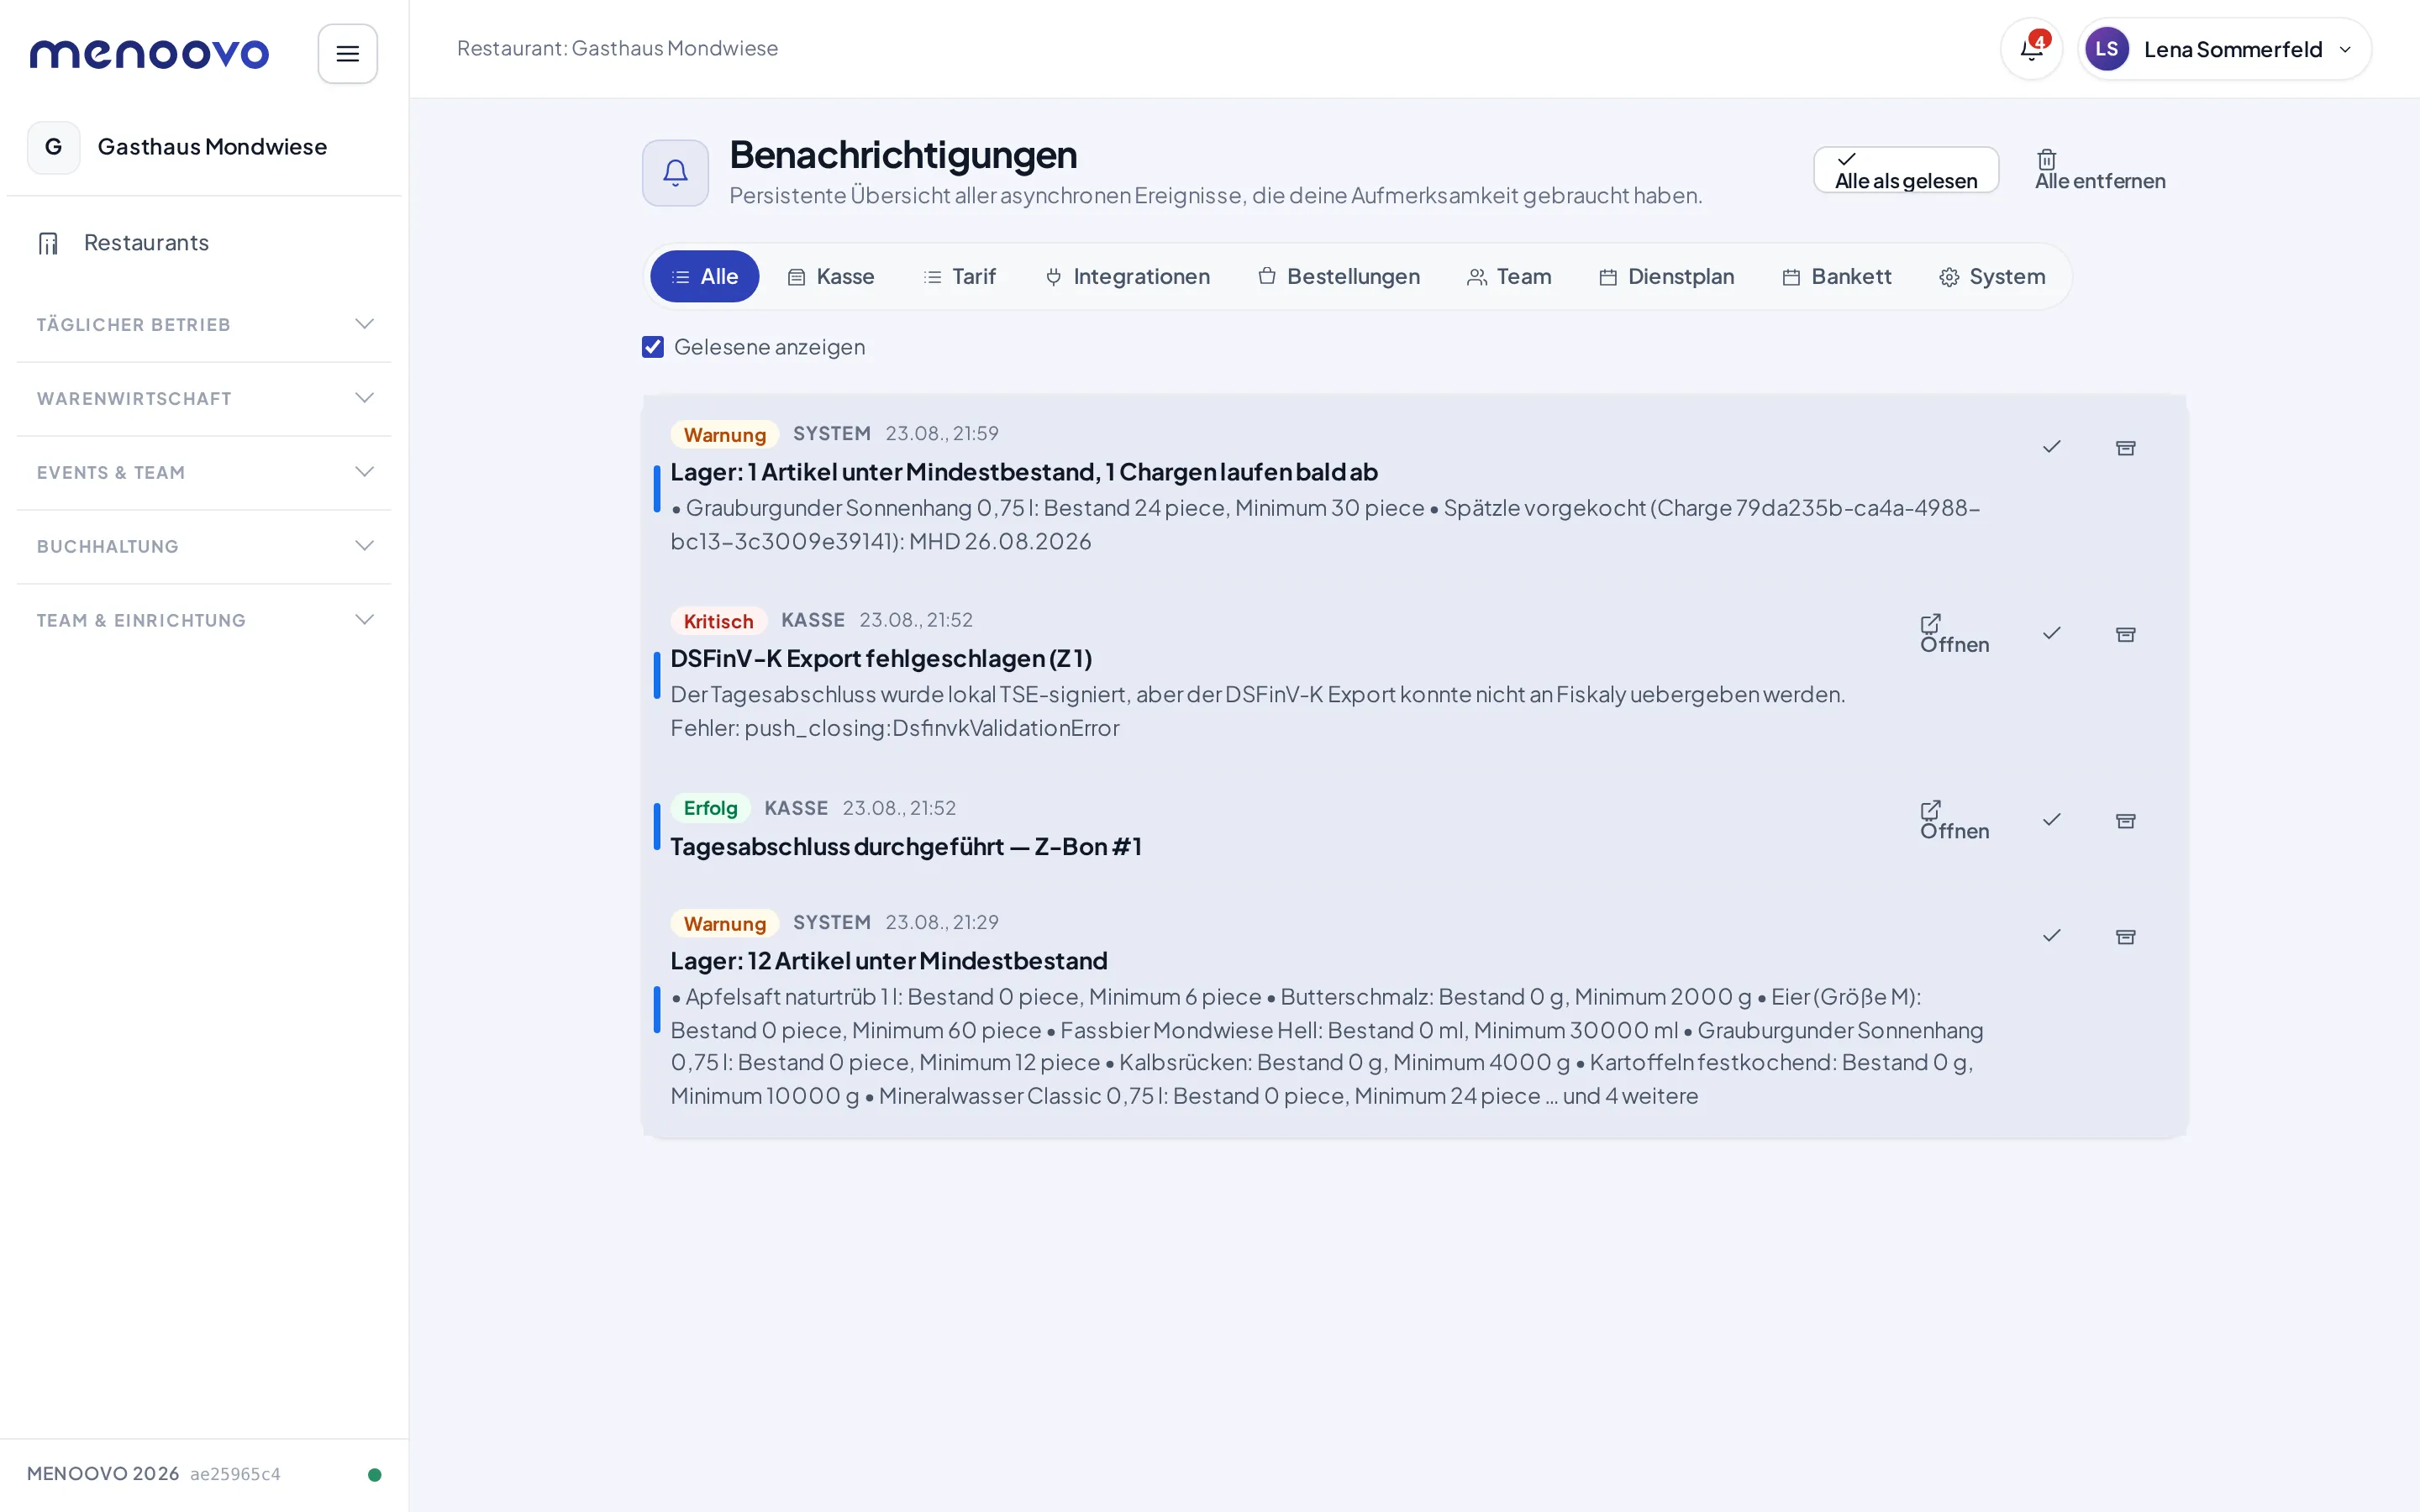Screen dimensions: 2420x1512
Task: Open the Tagesabschluss notification via Öffnen
Action: click(x=1954, y=820)
